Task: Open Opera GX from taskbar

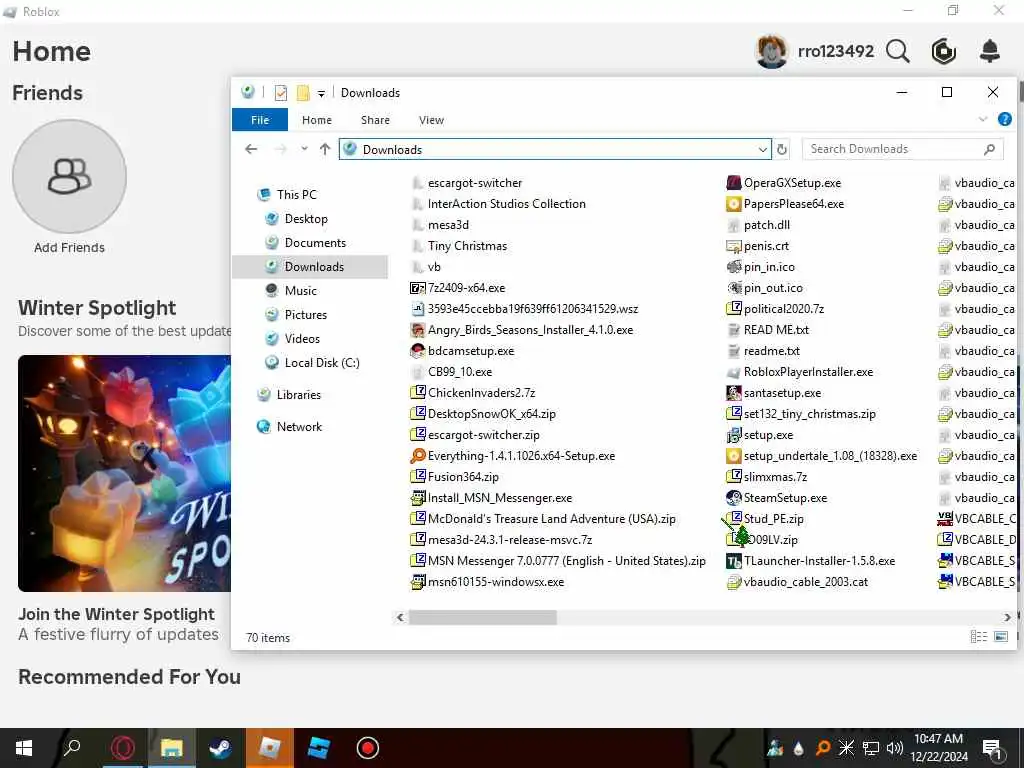Action: (122, 748)
